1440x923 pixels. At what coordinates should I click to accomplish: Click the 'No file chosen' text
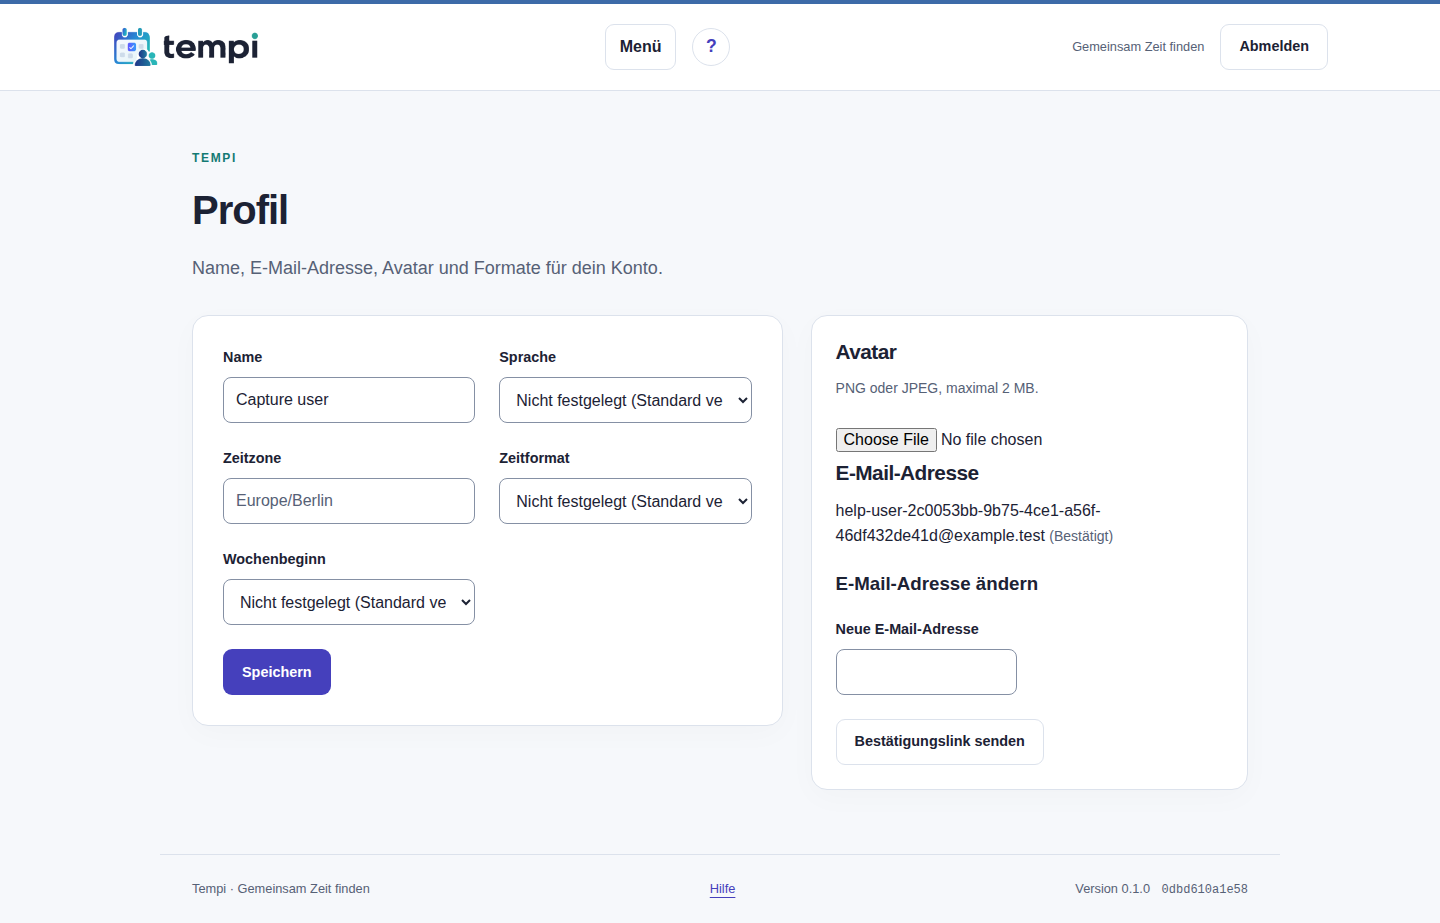click(992, 440)
